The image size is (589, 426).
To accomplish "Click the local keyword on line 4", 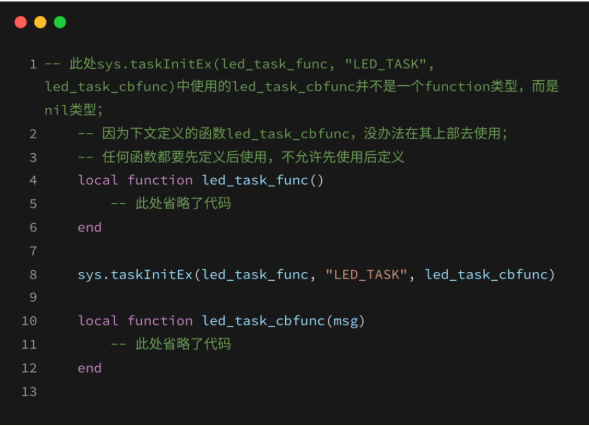I will point(98,180).
